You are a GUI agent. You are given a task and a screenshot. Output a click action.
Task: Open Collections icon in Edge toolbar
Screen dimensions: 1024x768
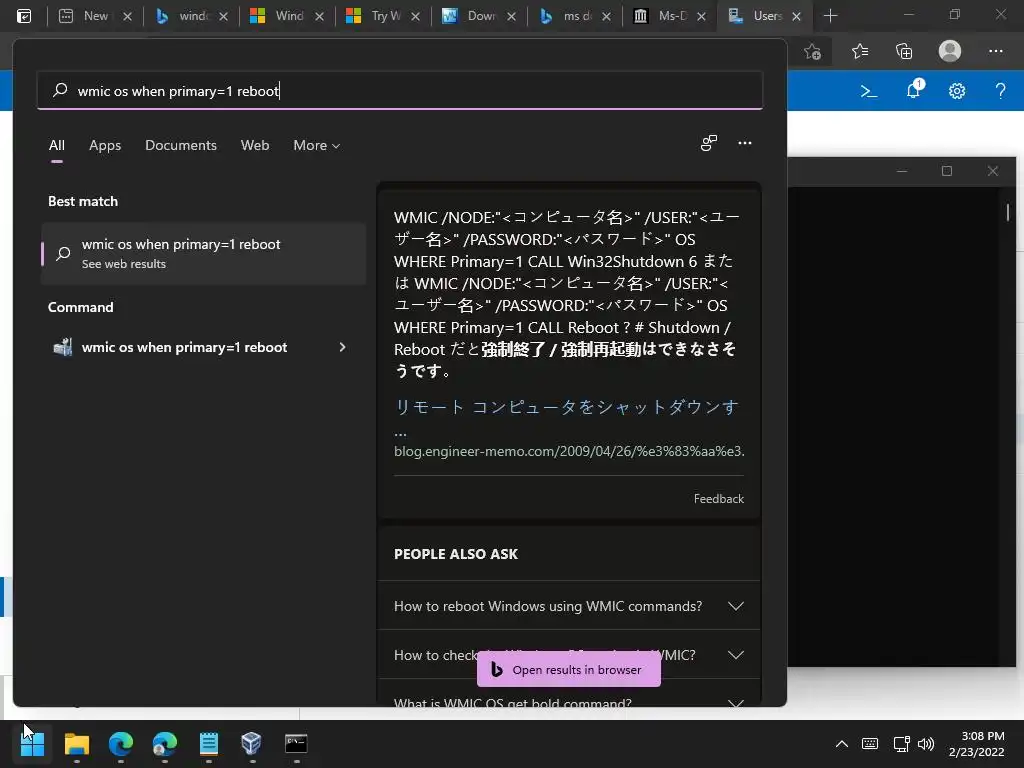point(904,51)
